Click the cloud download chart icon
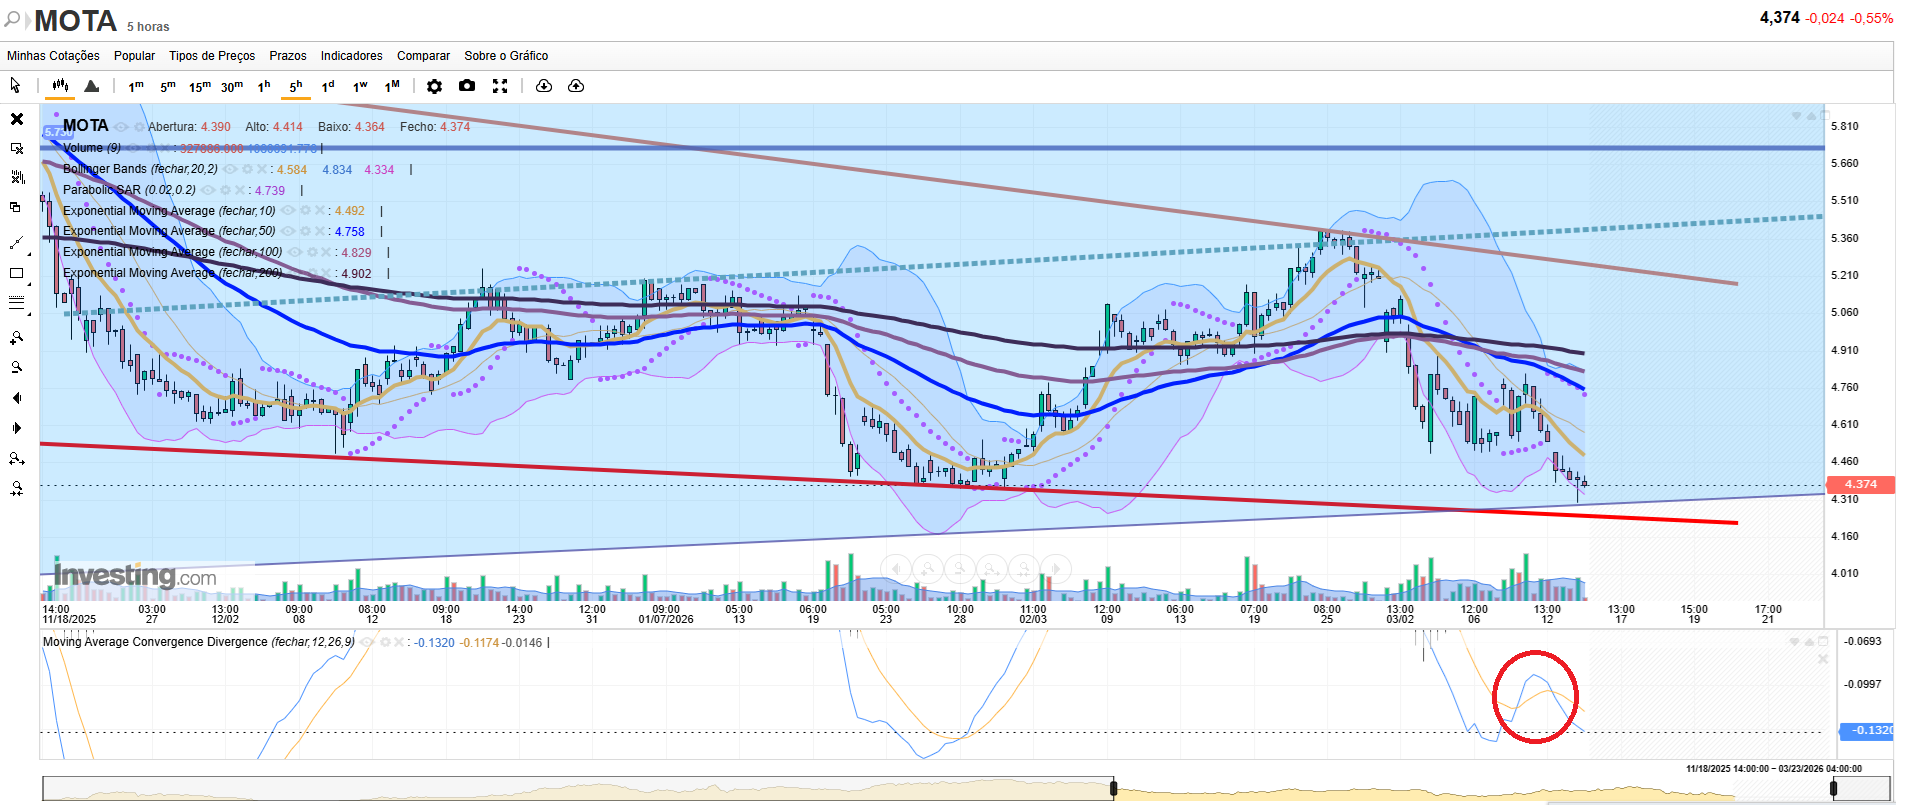1914x805 pixels. pos(544,86)
